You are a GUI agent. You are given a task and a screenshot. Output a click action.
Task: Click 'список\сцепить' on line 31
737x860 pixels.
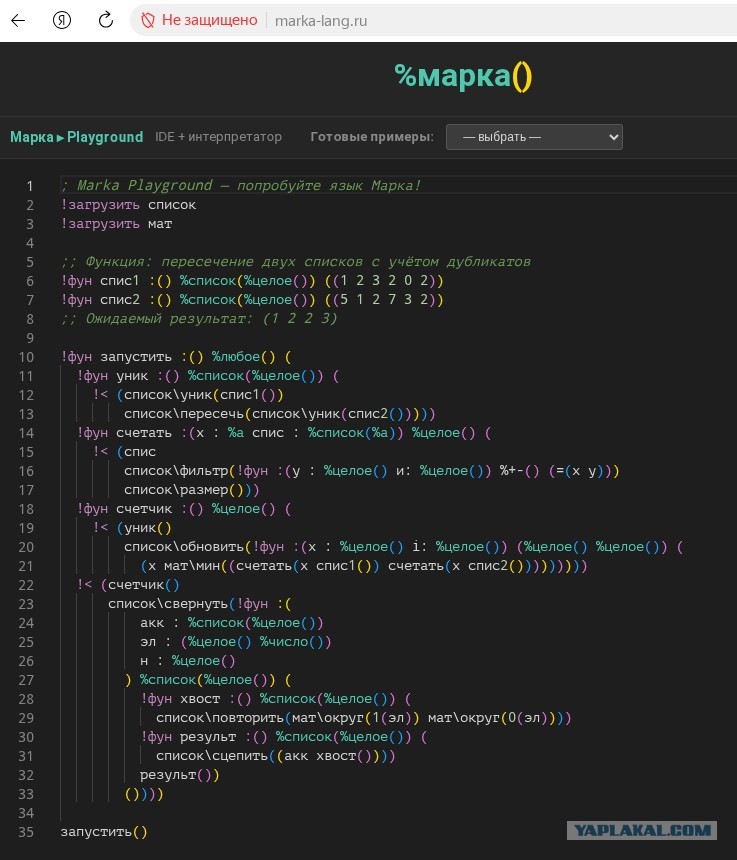212,756
